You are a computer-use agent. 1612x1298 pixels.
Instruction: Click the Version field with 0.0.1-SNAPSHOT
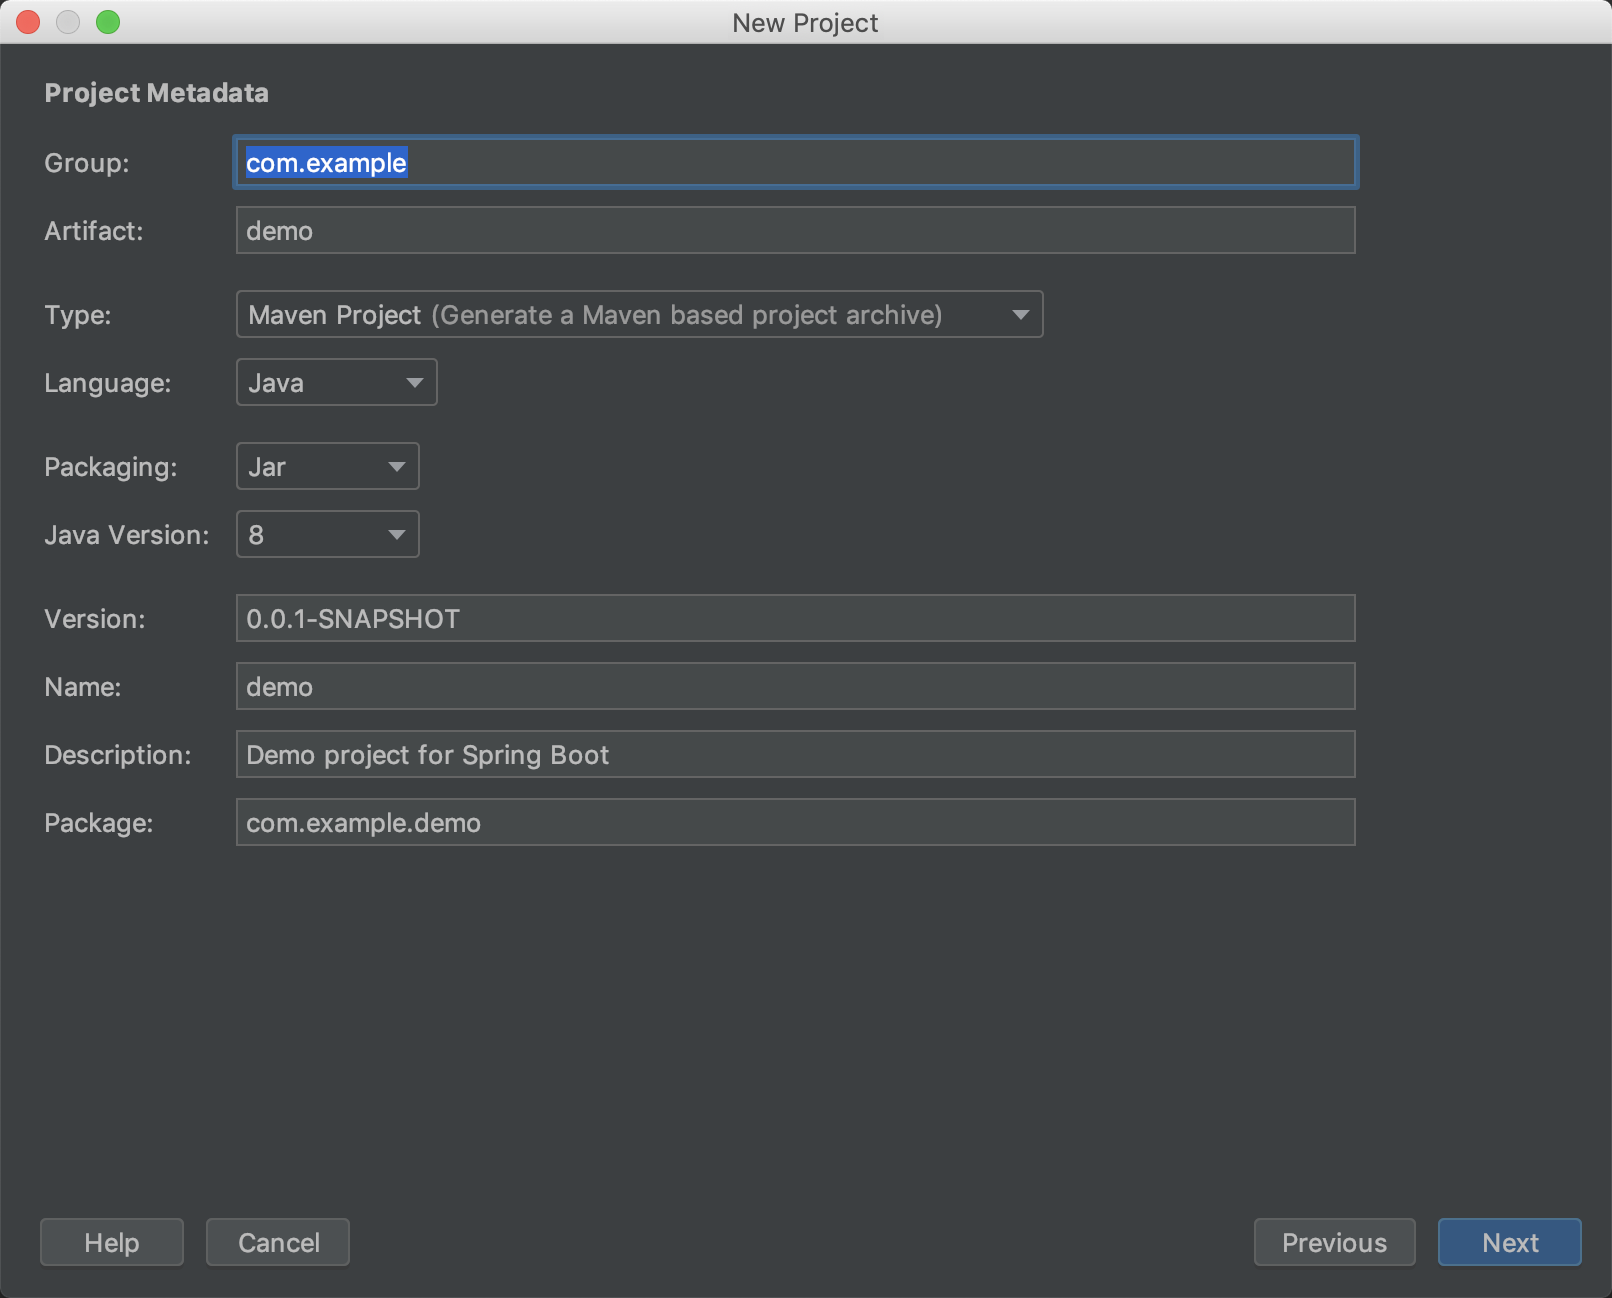pos(795,618)
